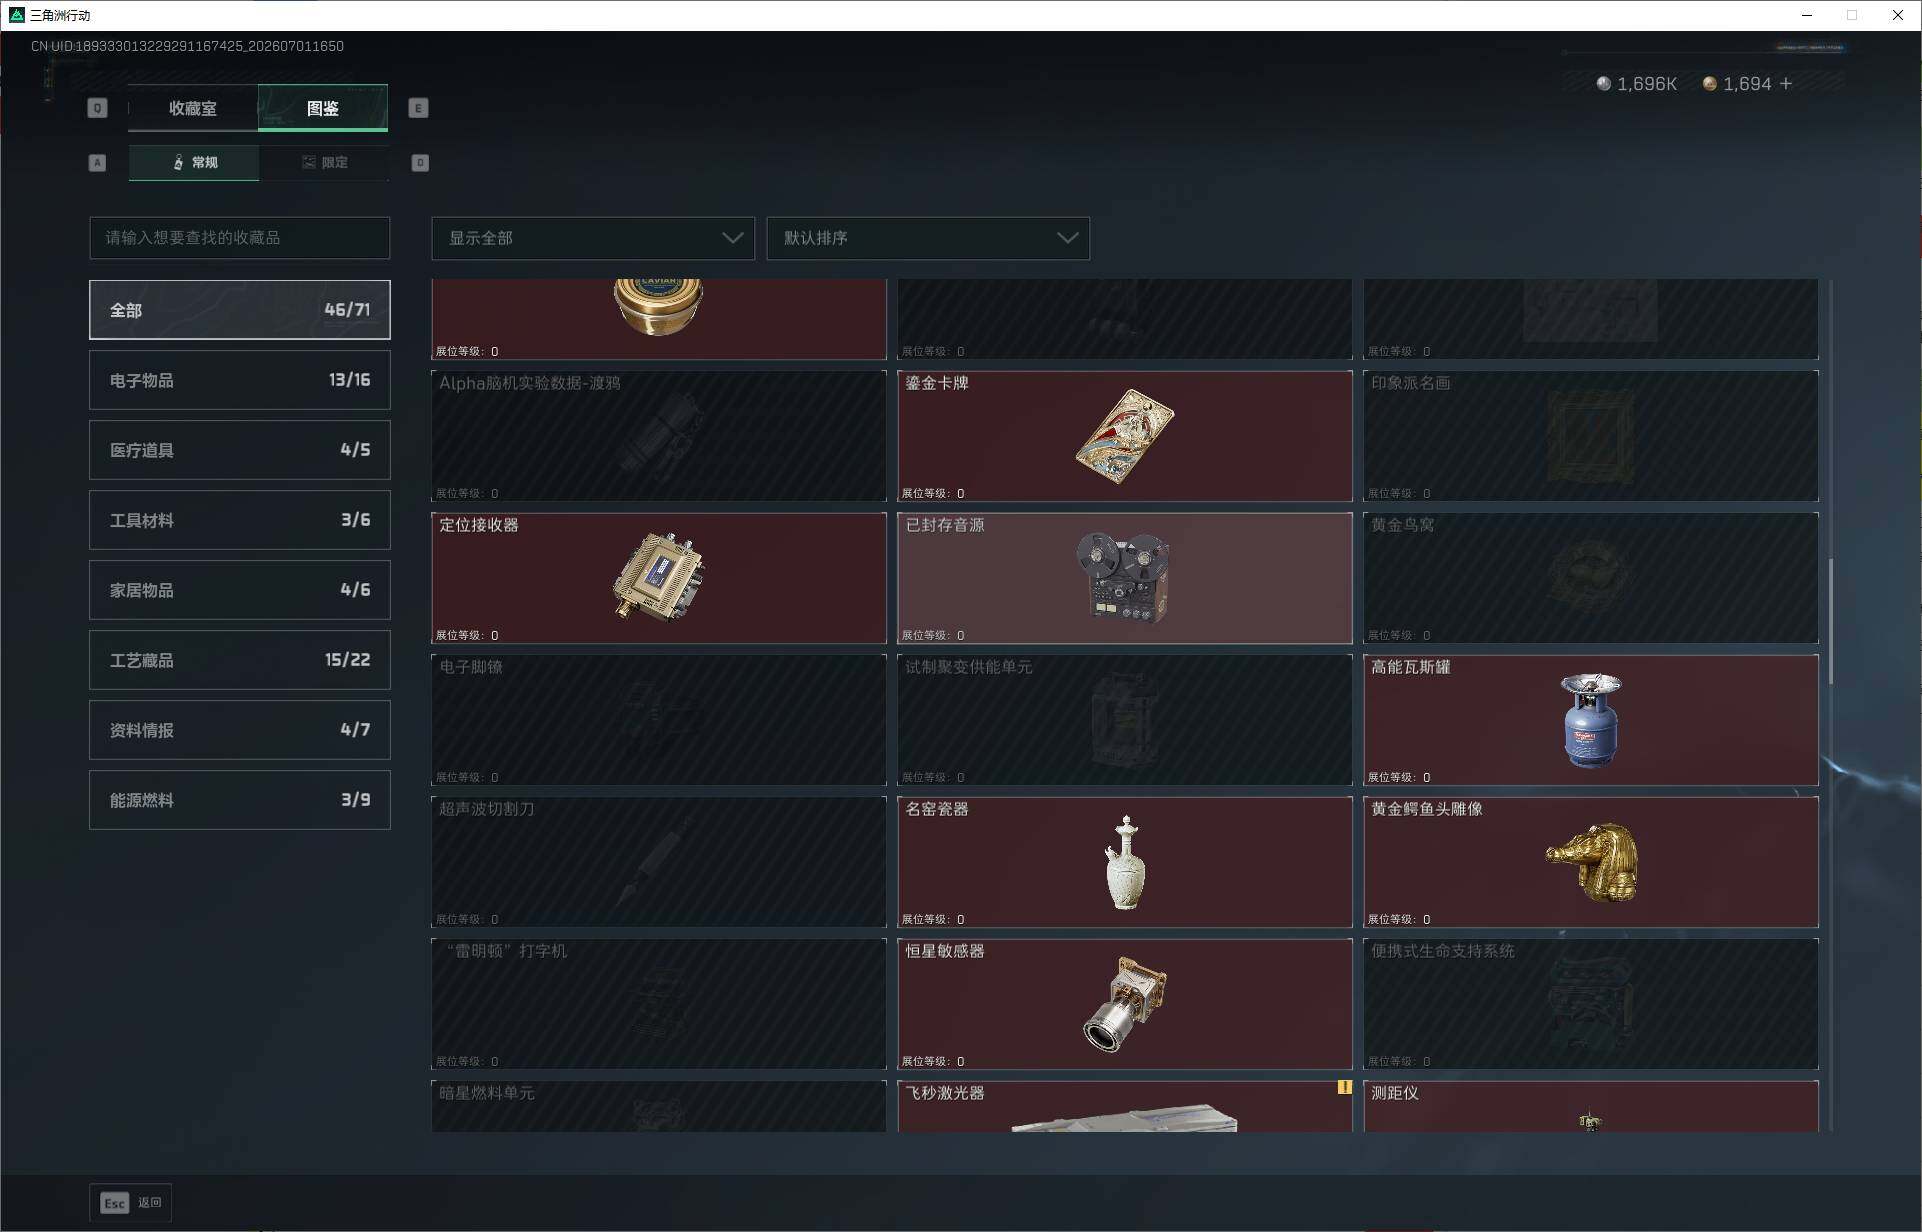This screenshot has height=1232, width=1922.
Task: Click the collection list scrollbar thumb
Action: point(1830,621)
